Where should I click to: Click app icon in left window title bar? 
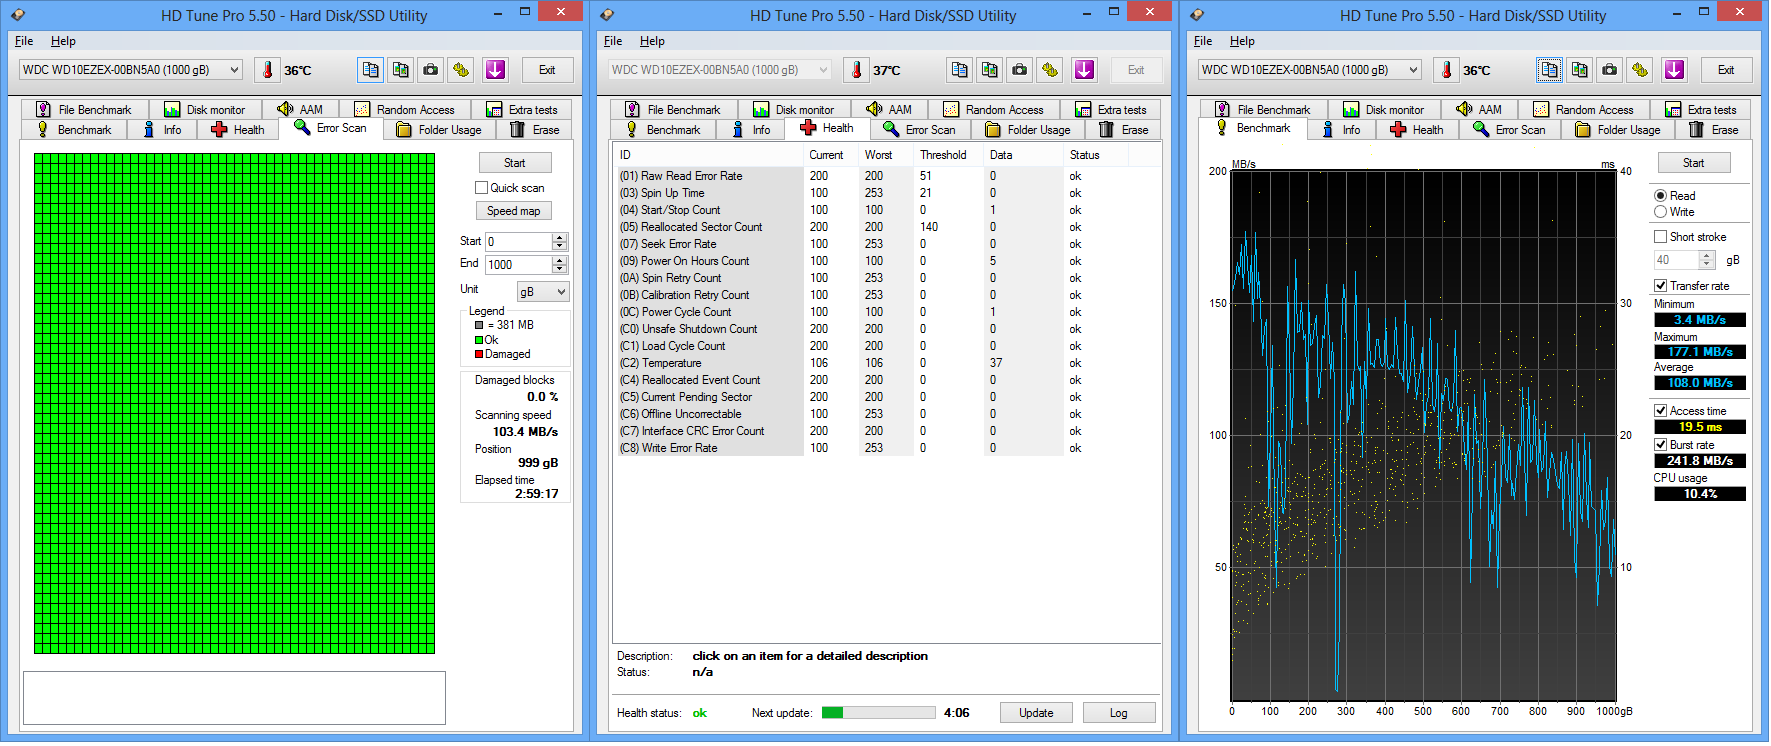[x=18, y=15]
